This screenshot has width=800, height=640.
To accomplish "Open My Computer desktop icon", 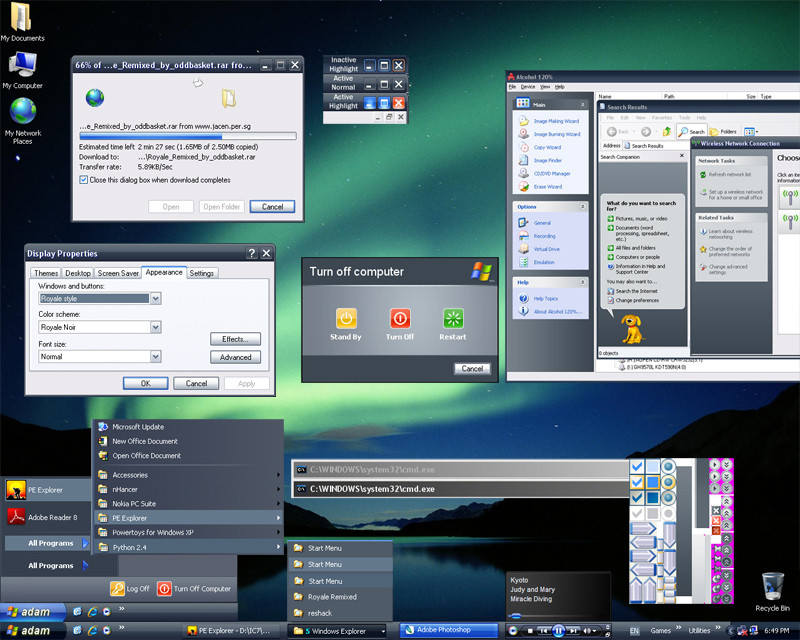I will tap(22, 71).
